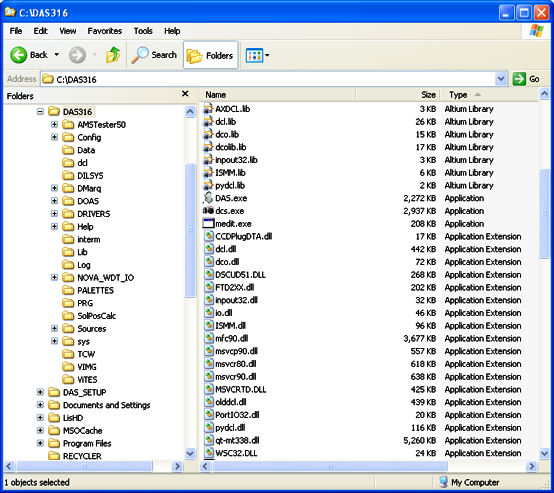This screenshot has width=554, height=493.
Task: Click the DAS.exe application icon
Action: click(208, 198)
